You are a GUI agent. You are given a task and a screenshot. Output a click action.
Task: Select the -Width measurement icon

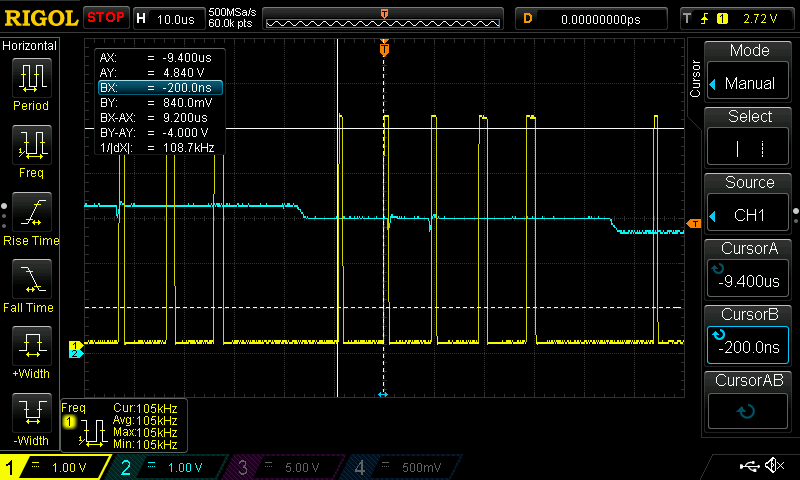click(x=32, y=412)
